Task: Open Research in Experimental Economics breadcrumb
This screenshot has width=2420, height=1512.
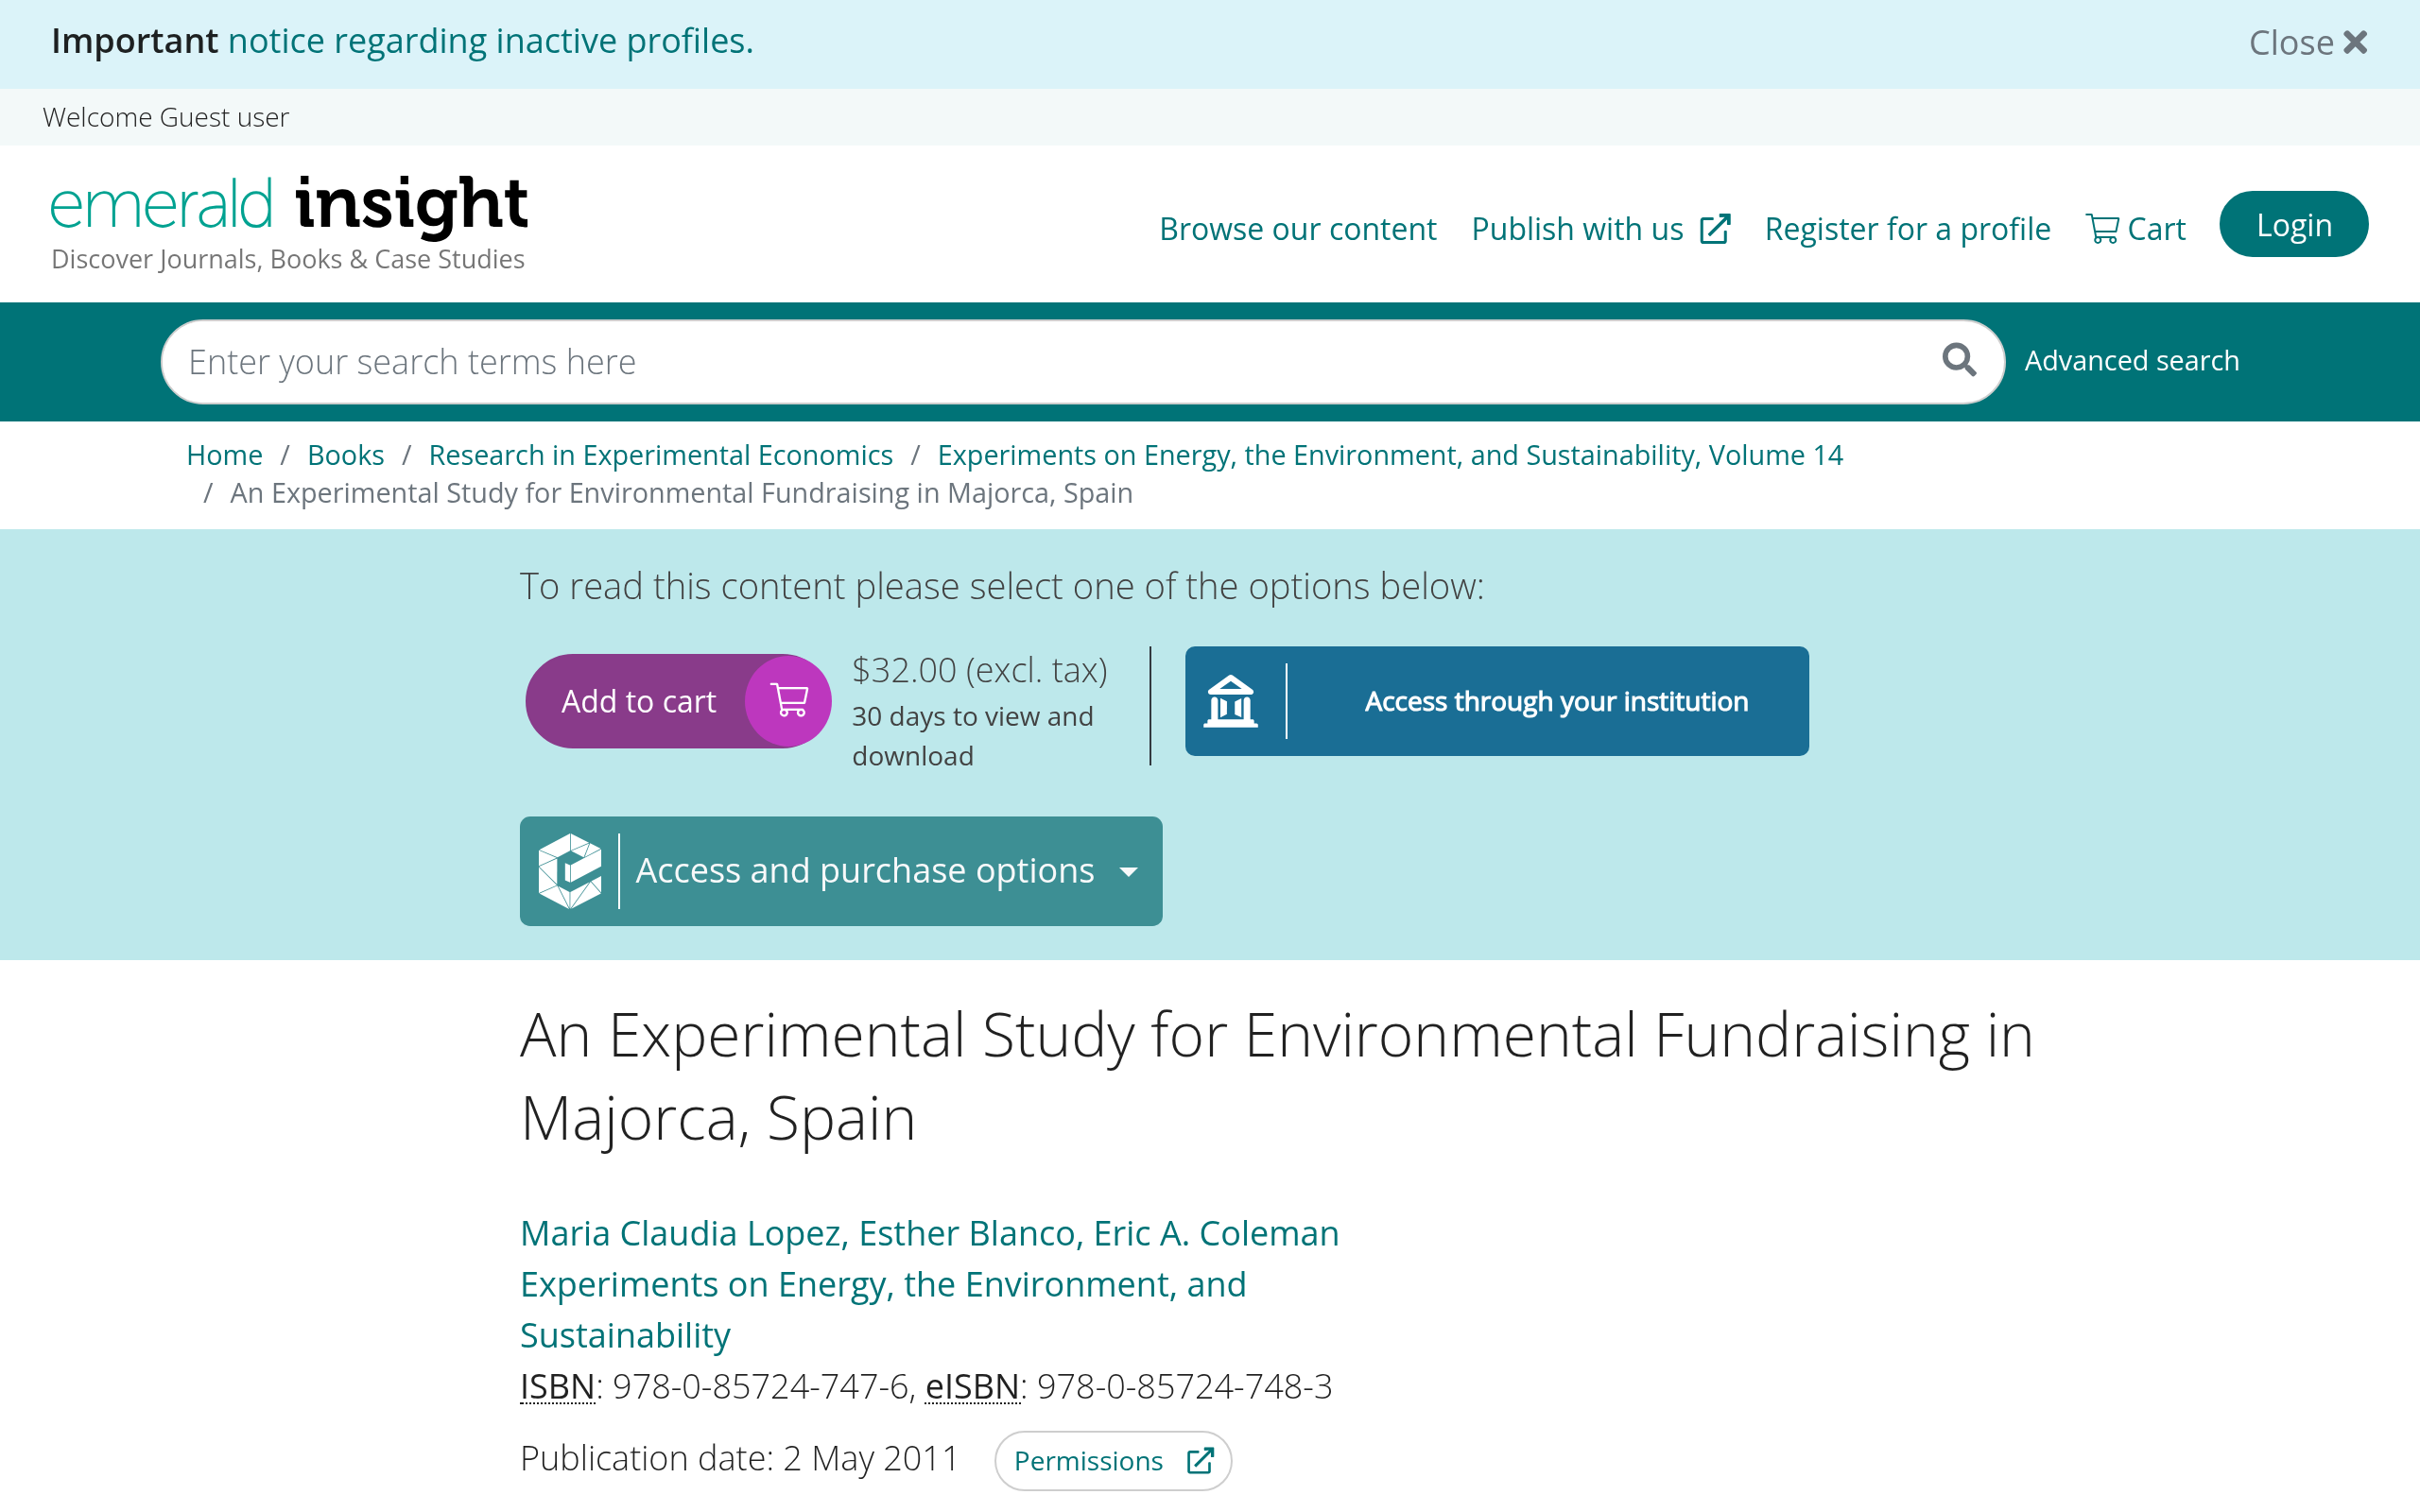Action: tap(660, 455)
